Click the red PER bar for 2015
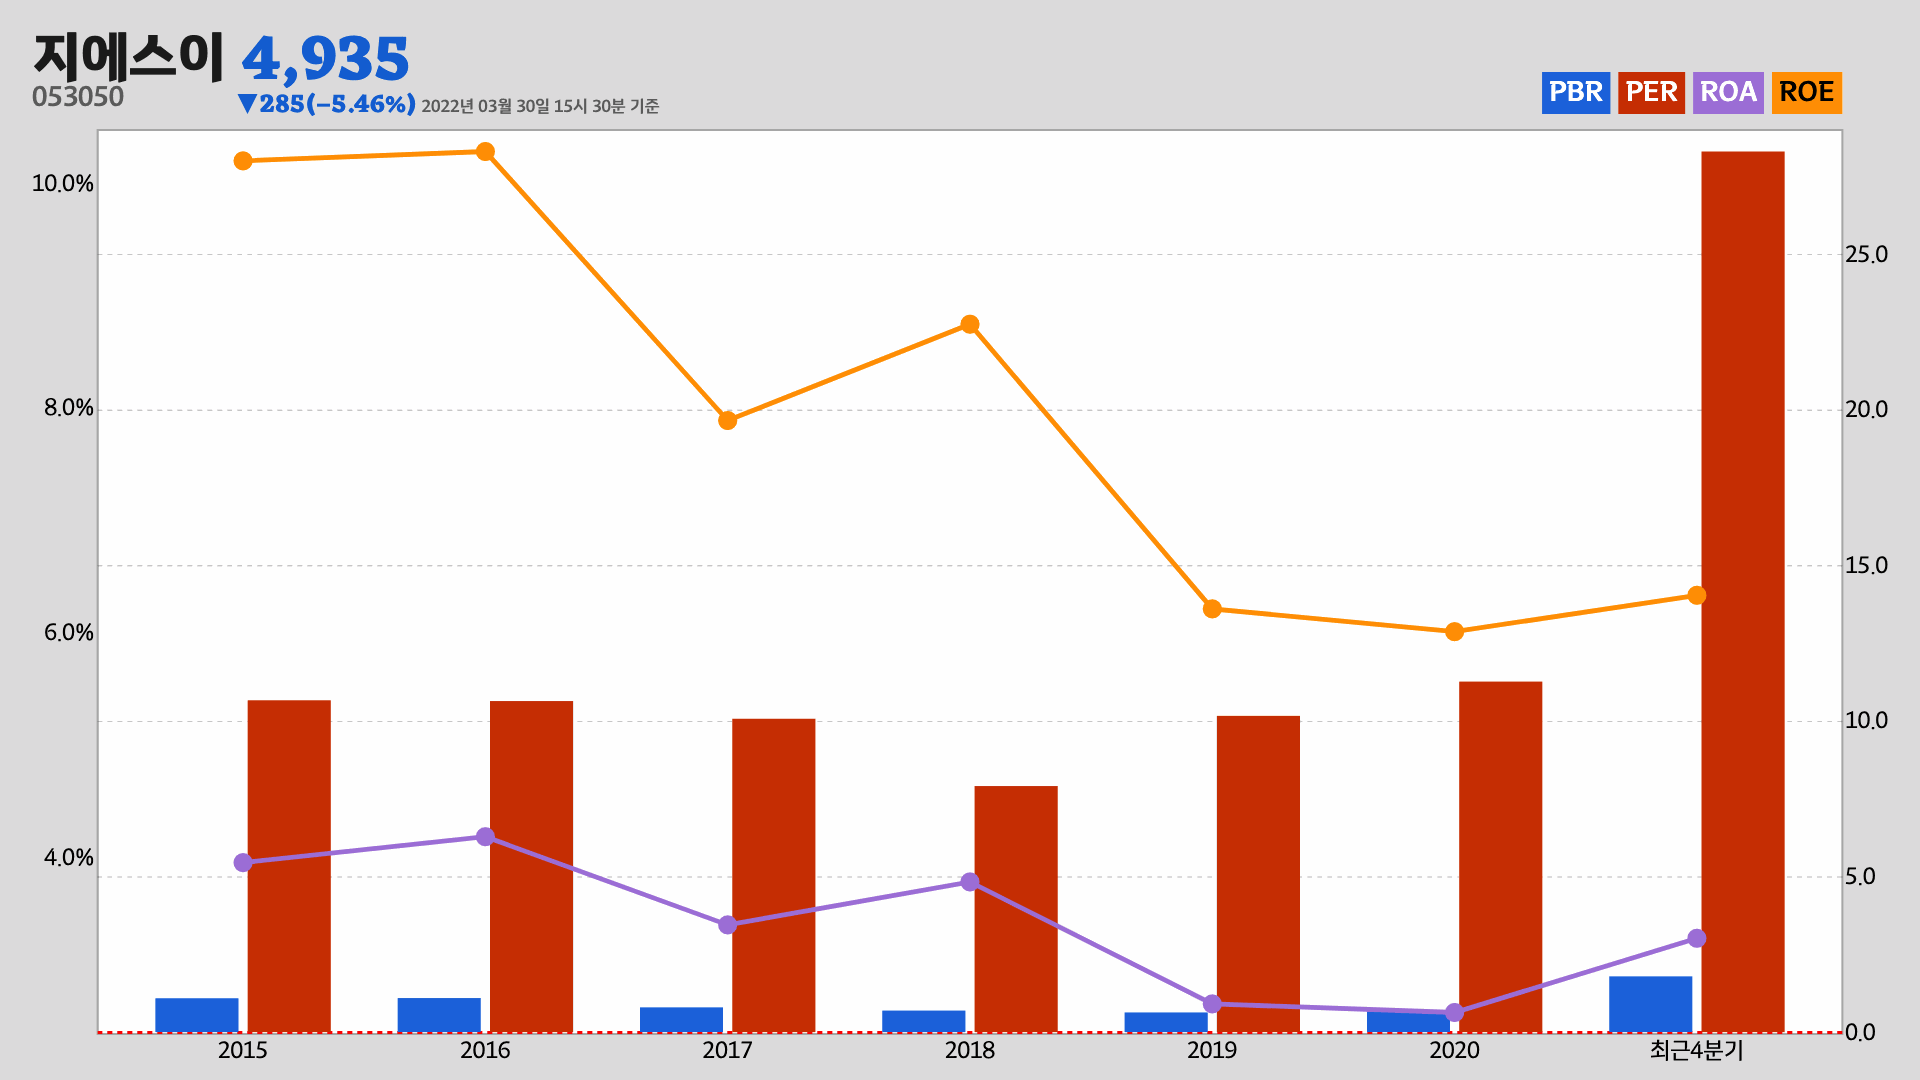 [x=289, y=866]
